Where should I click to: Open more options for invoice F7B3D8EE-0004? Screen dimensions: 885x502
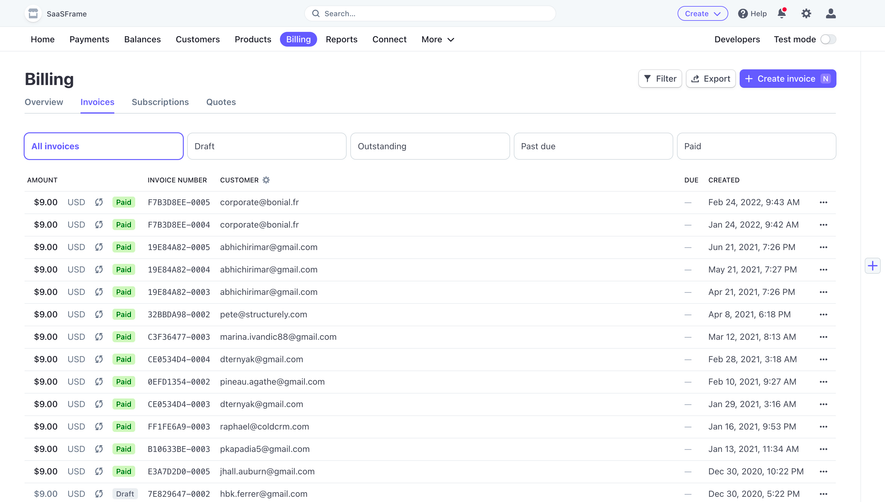point(823,225)
